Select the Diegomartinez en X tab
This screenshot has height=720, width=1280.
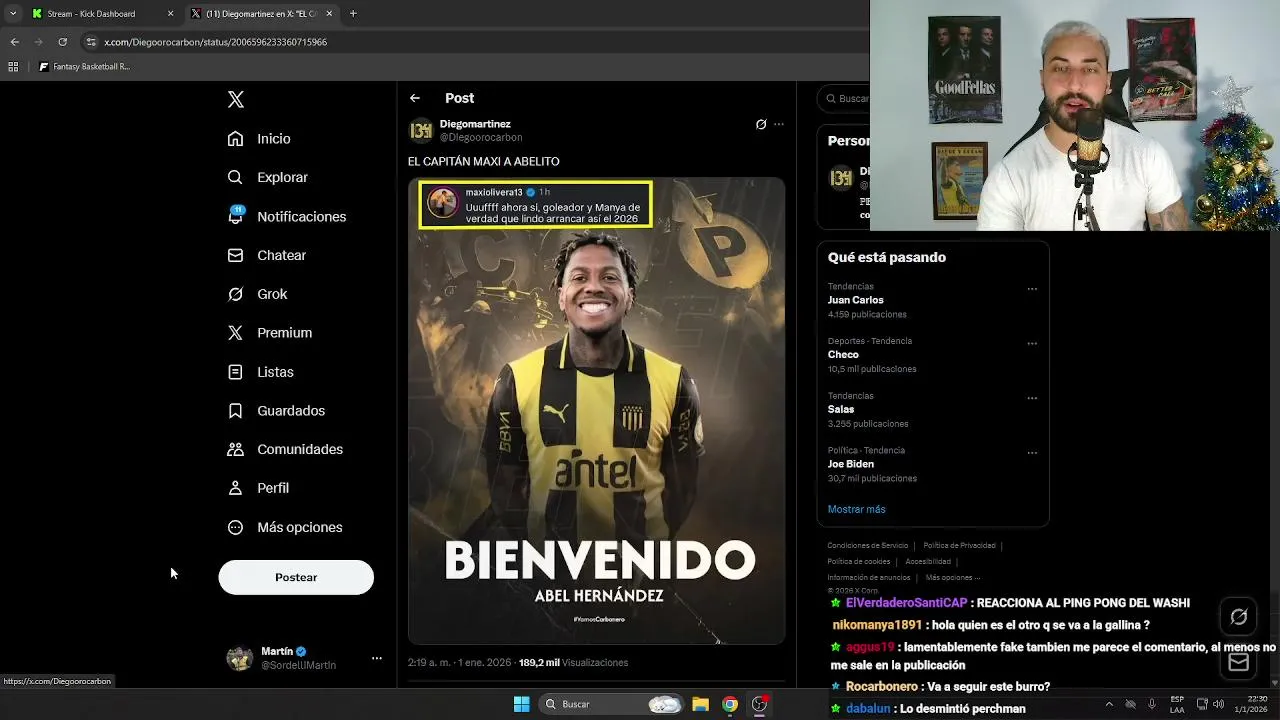click(262, 14)
